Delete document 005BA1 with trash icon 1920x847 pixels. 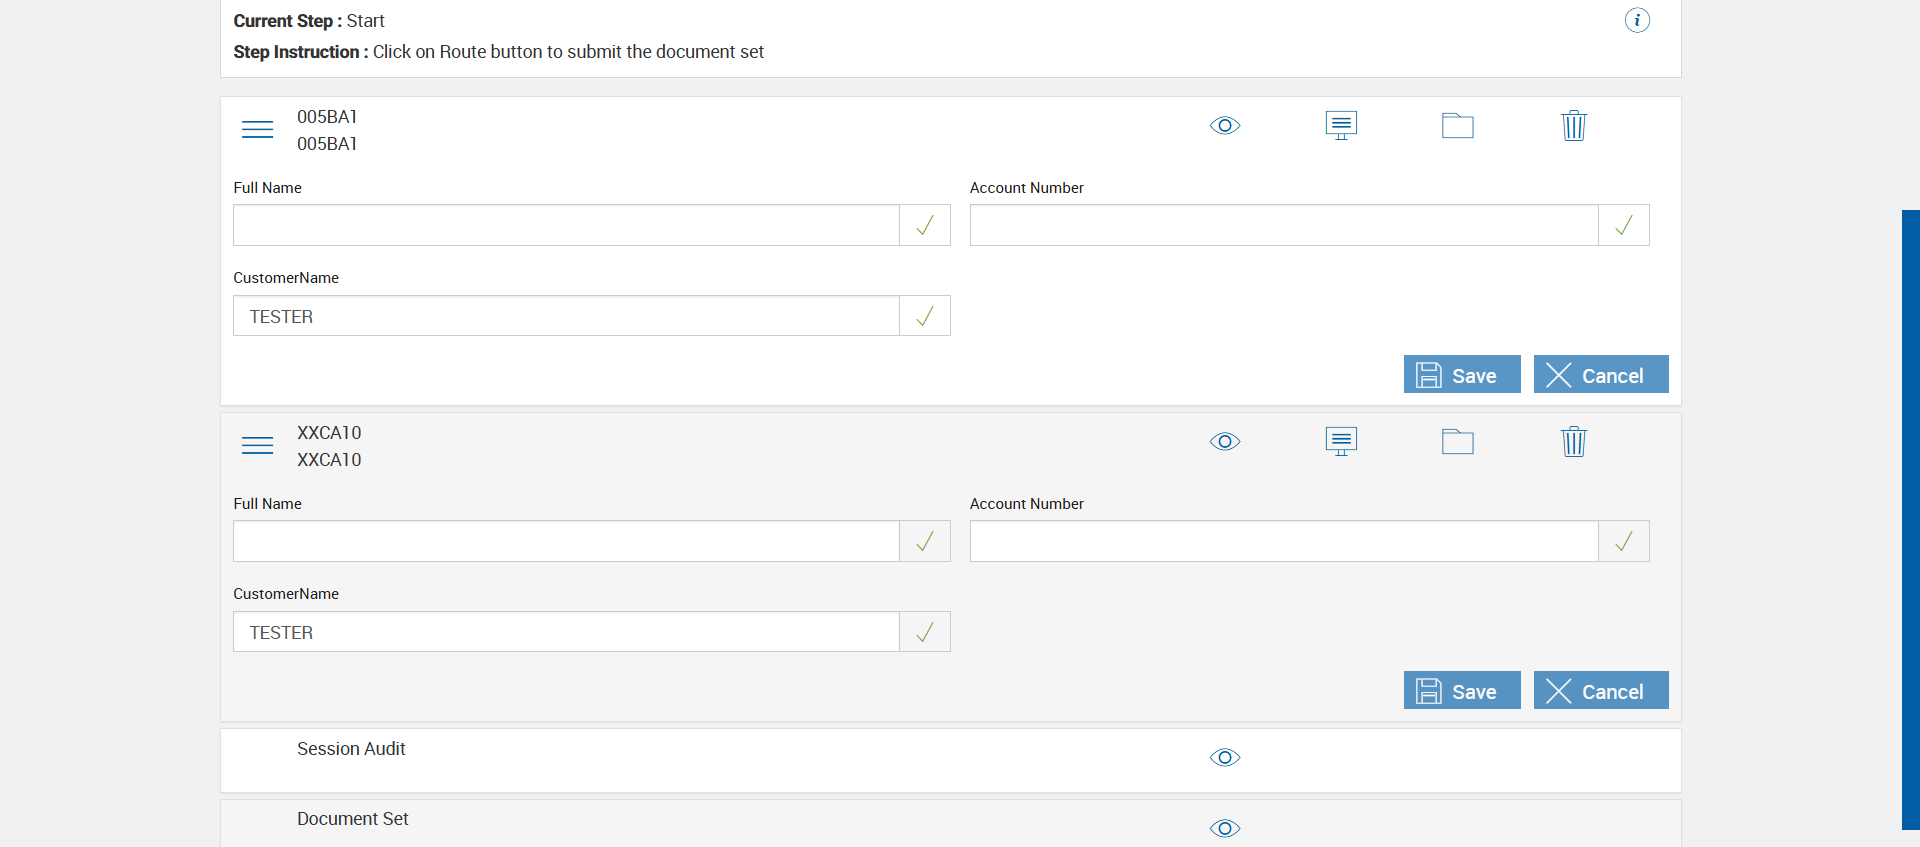(1574, 126)
